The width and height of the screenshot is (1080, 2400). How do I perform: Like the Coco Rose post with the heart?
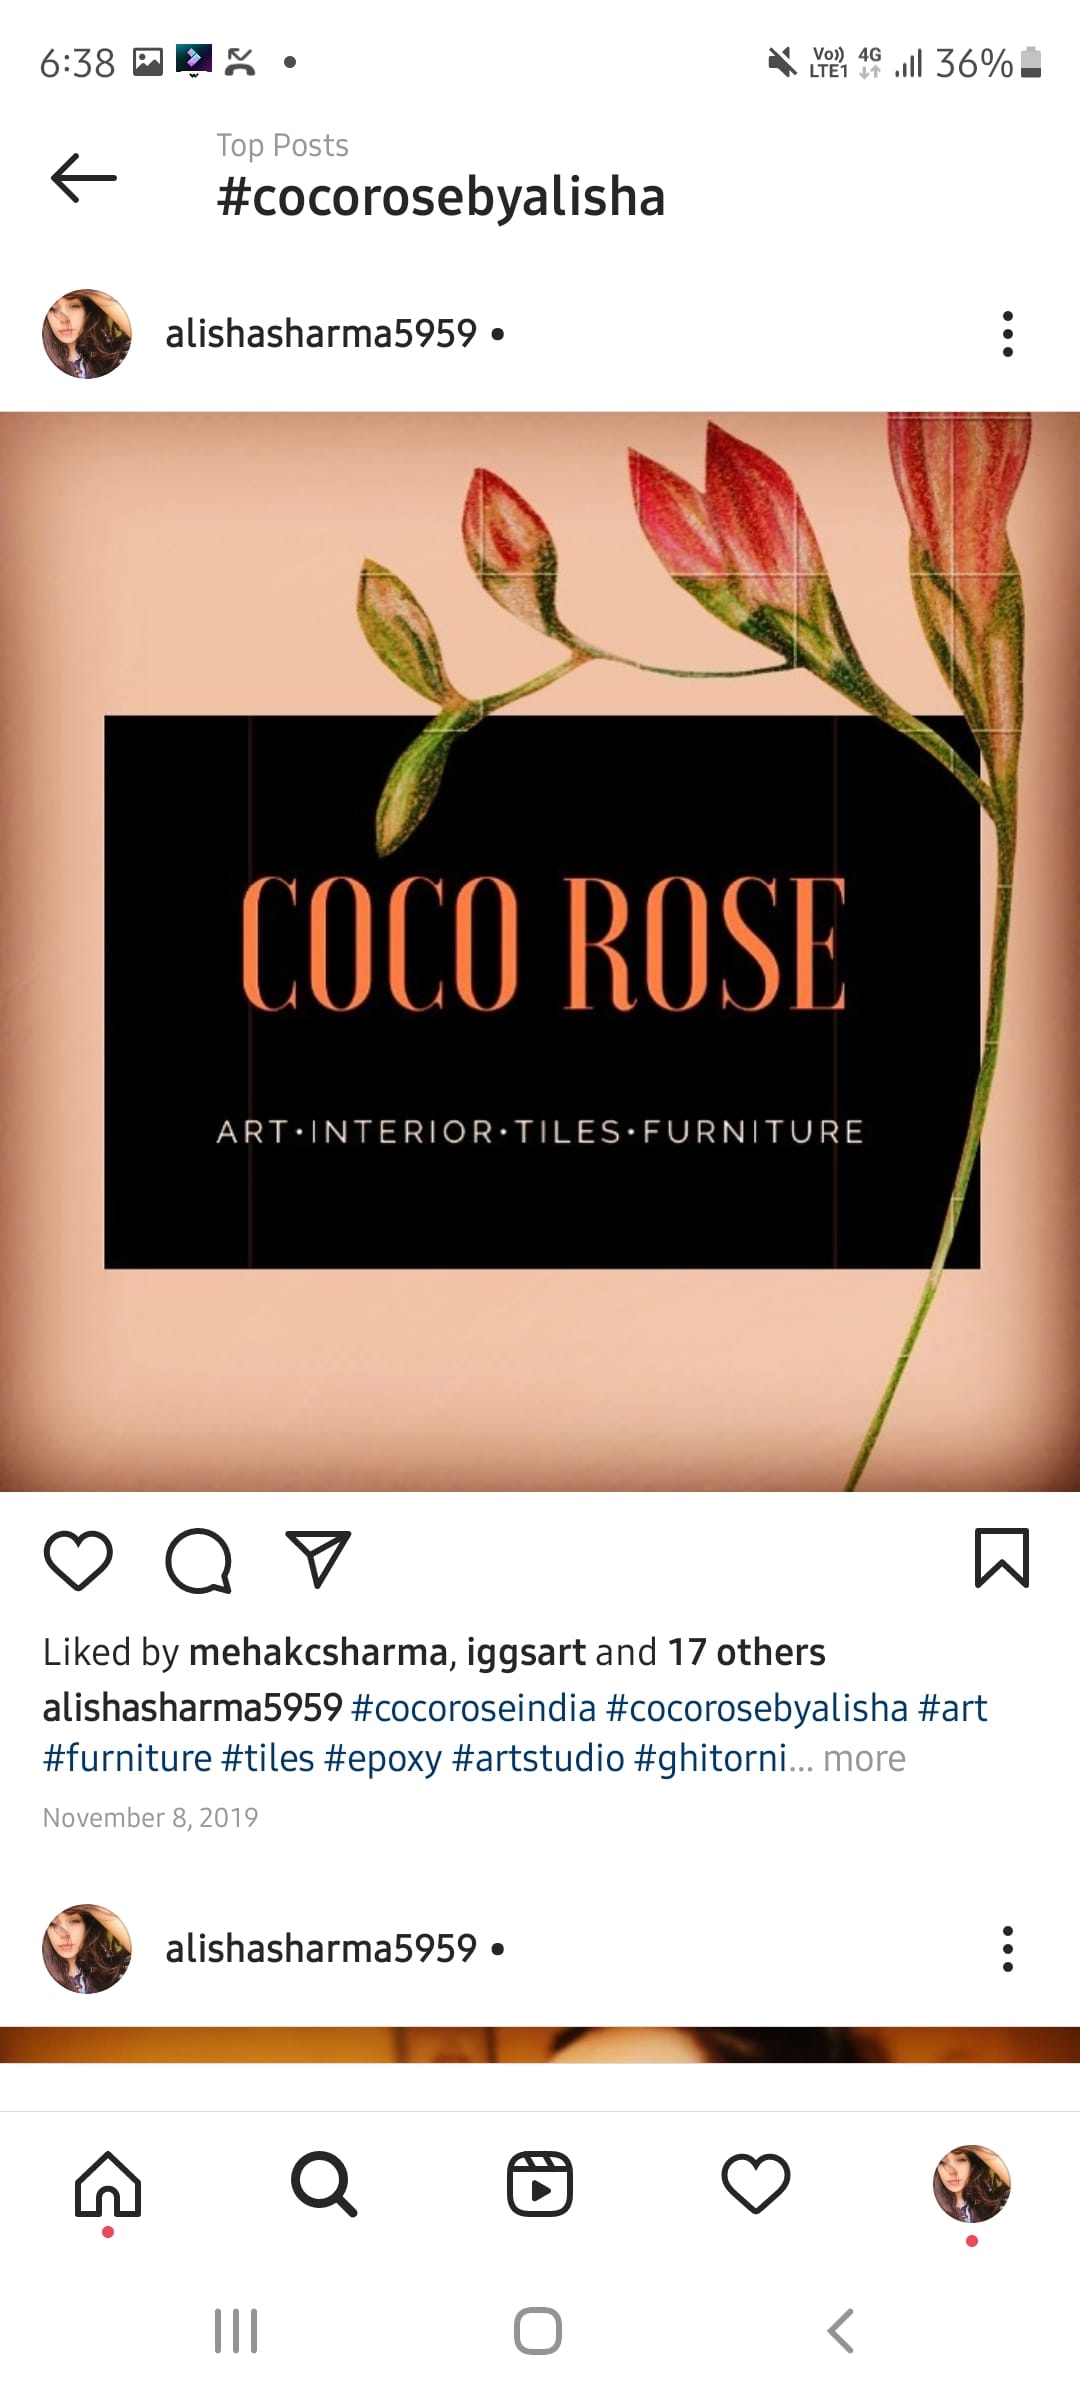pos(78,1559)
